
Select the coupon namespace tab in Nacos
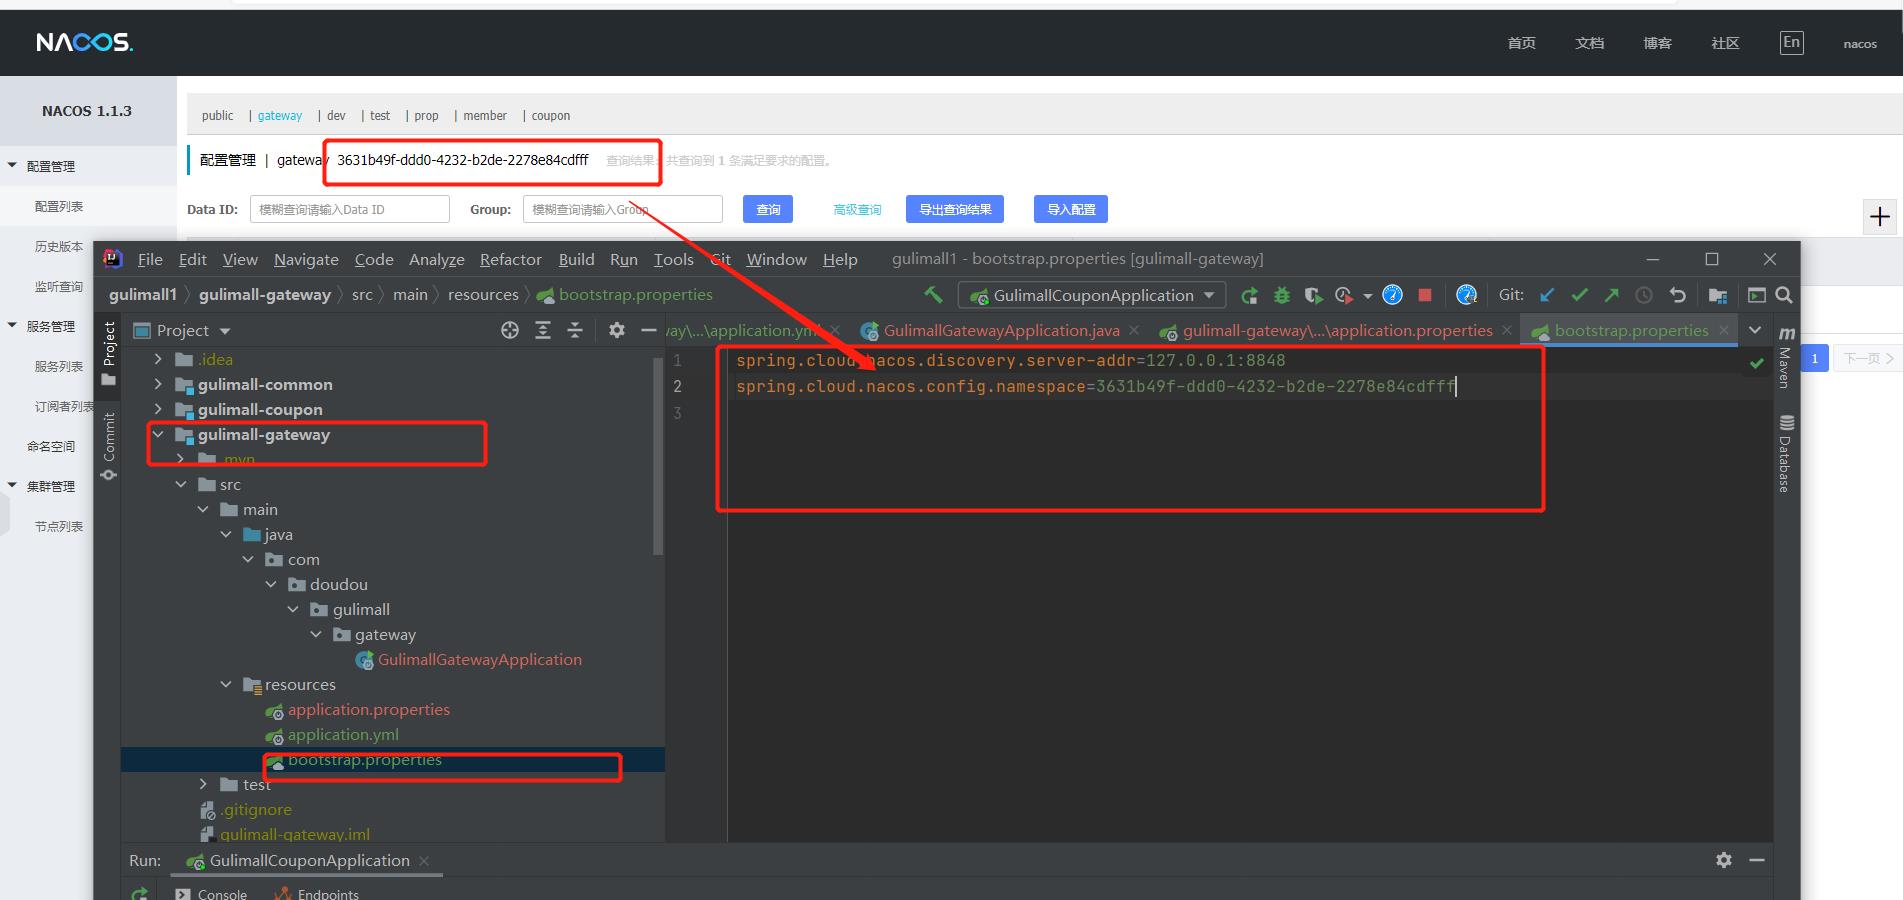(551, 116)
